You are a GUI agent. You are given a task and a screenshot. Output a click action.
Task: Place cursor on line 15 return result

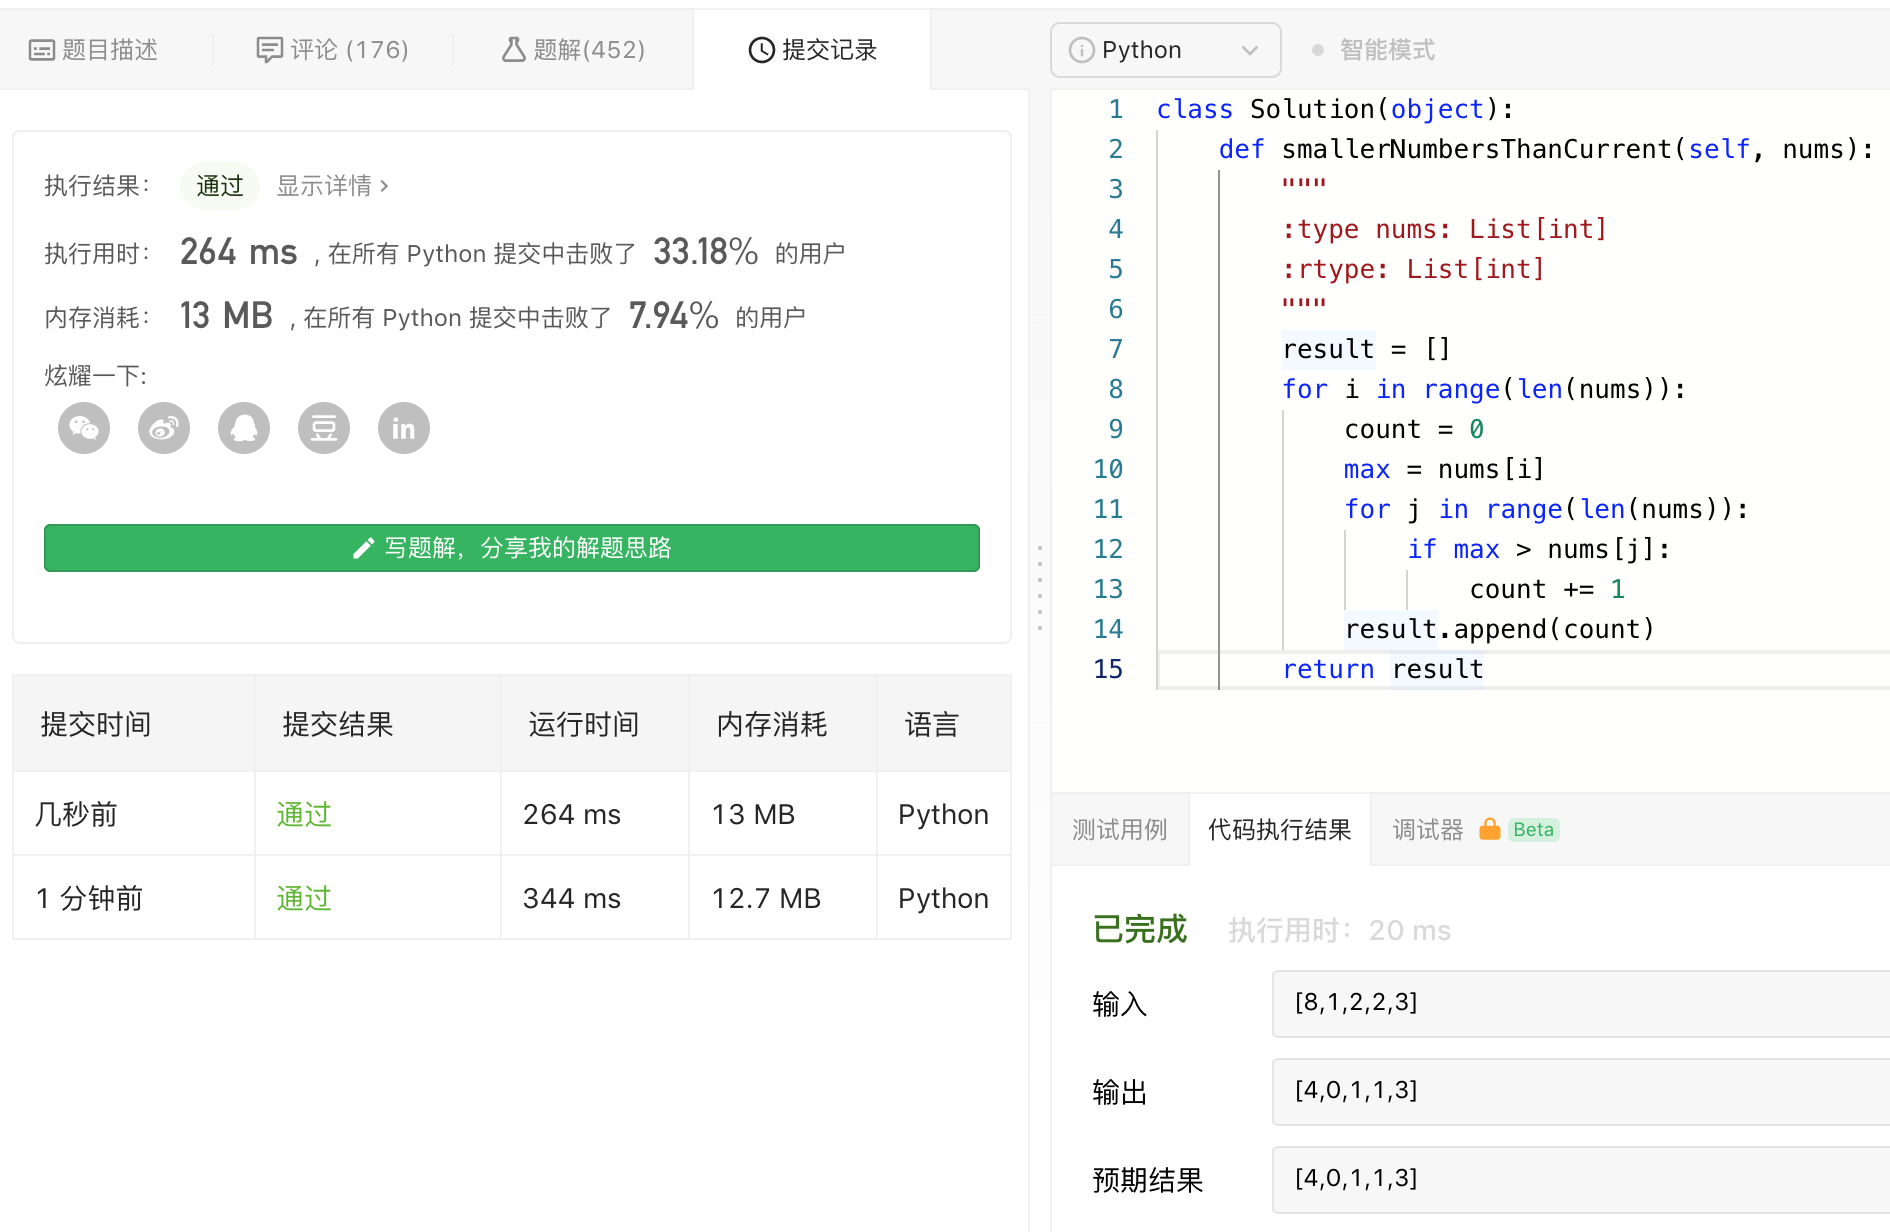pos(1384,669)
